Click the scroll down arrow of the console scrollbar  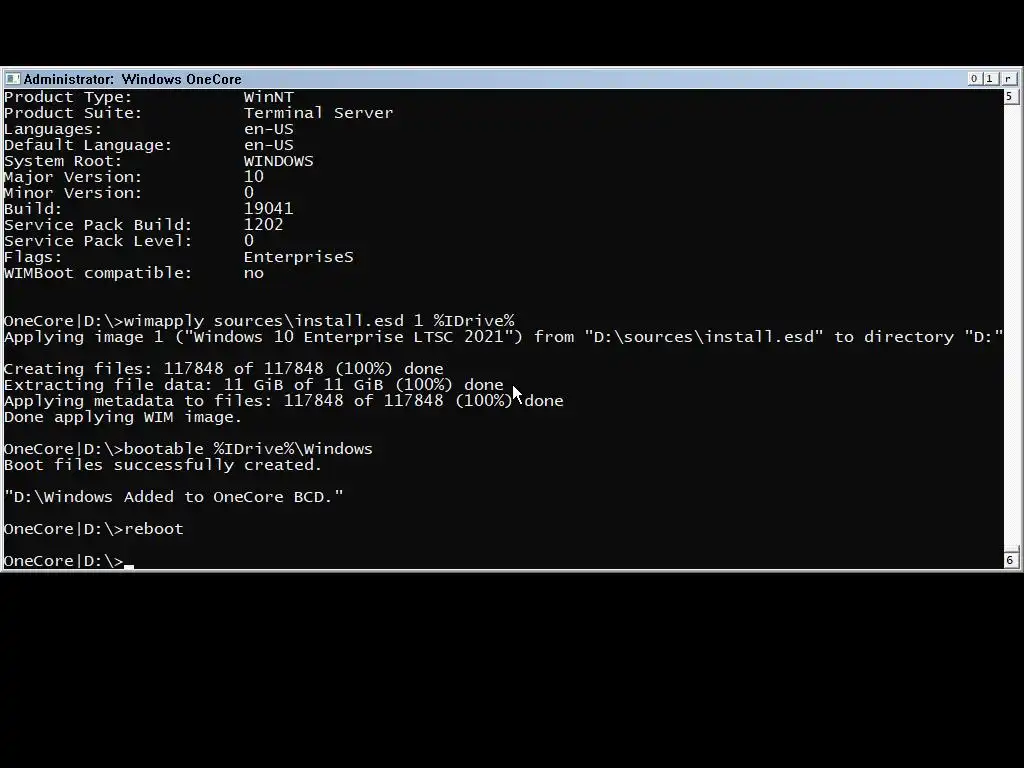click(1010, 560)
